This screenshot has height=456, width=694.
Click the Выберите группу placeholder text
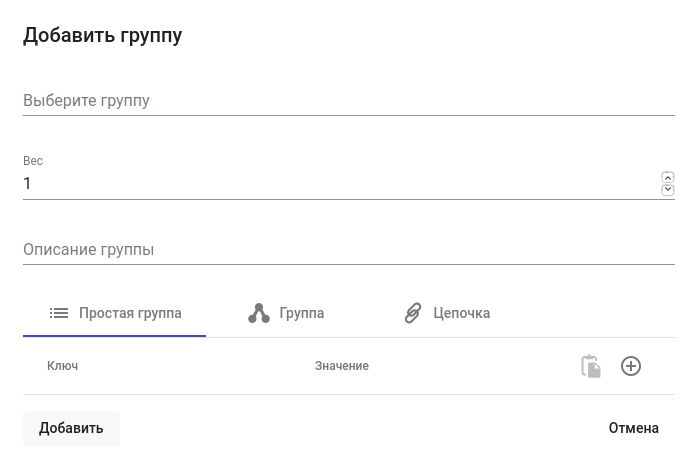[86, 101]
